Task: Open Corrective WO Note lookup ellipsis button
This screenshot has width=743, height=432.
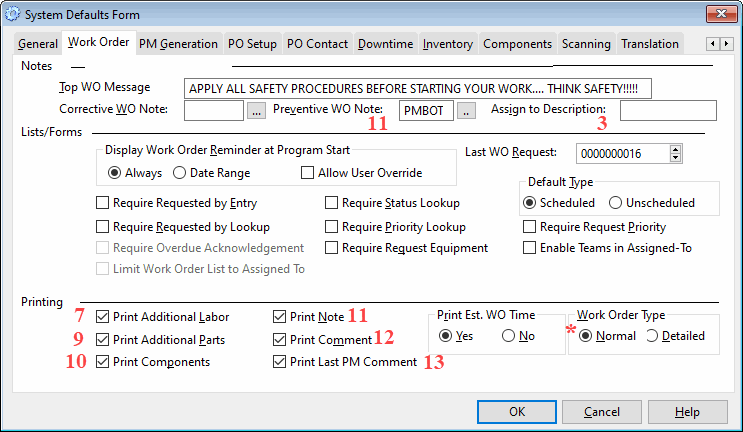Action: [257, 111]
